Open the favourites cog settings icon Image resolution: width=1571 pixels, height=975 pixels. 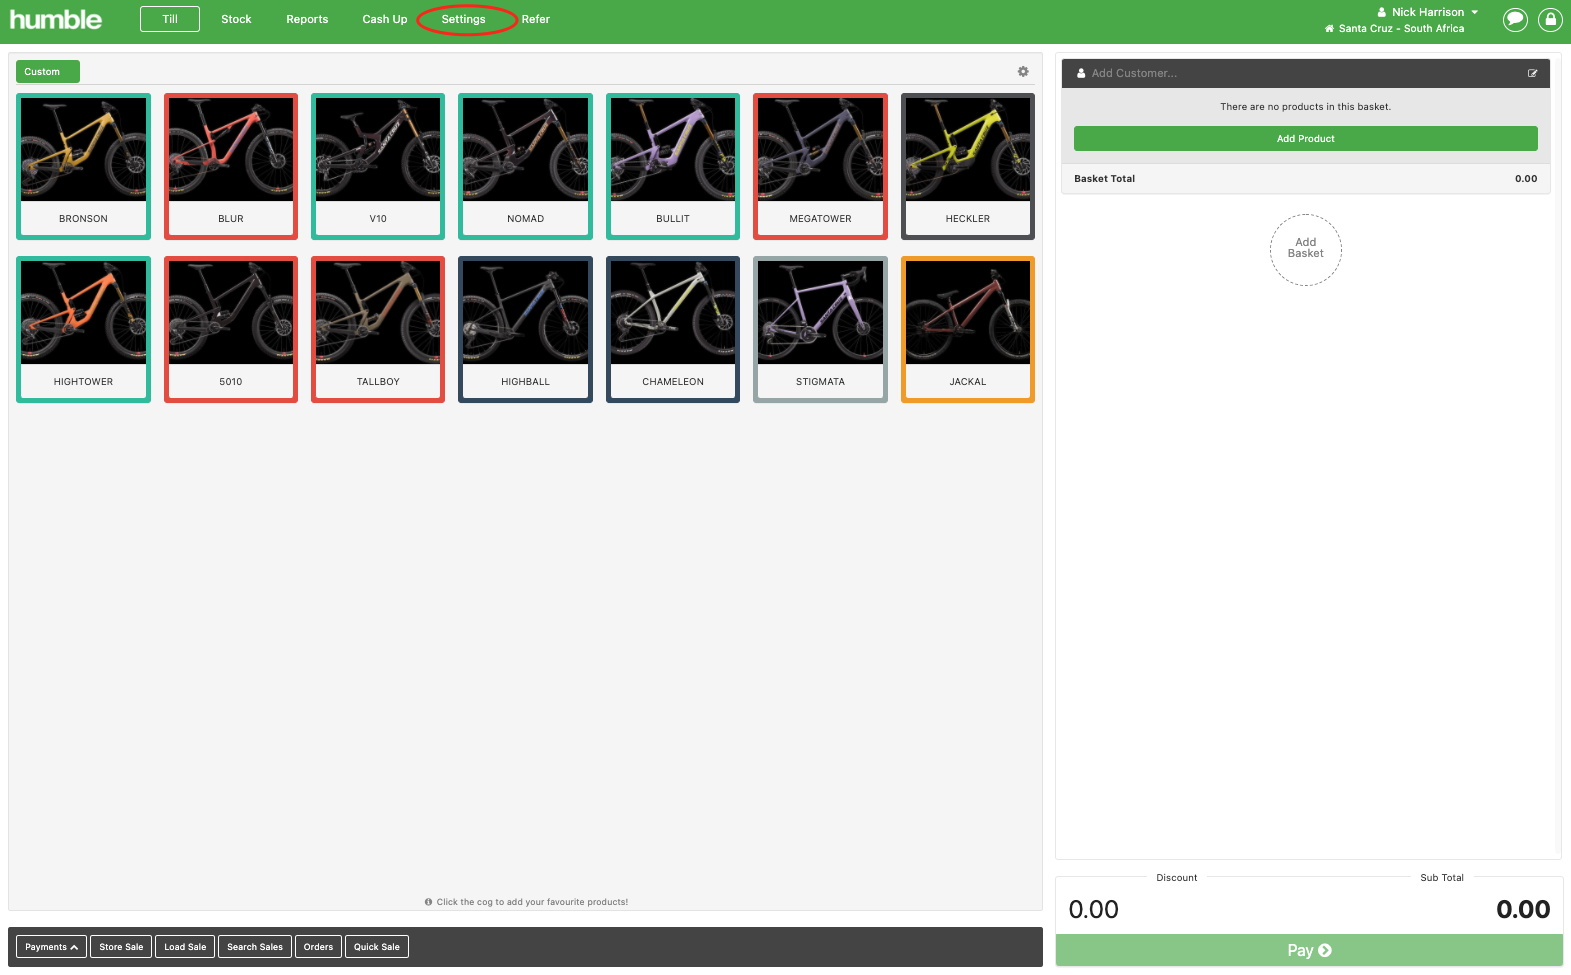point(1023,72)
